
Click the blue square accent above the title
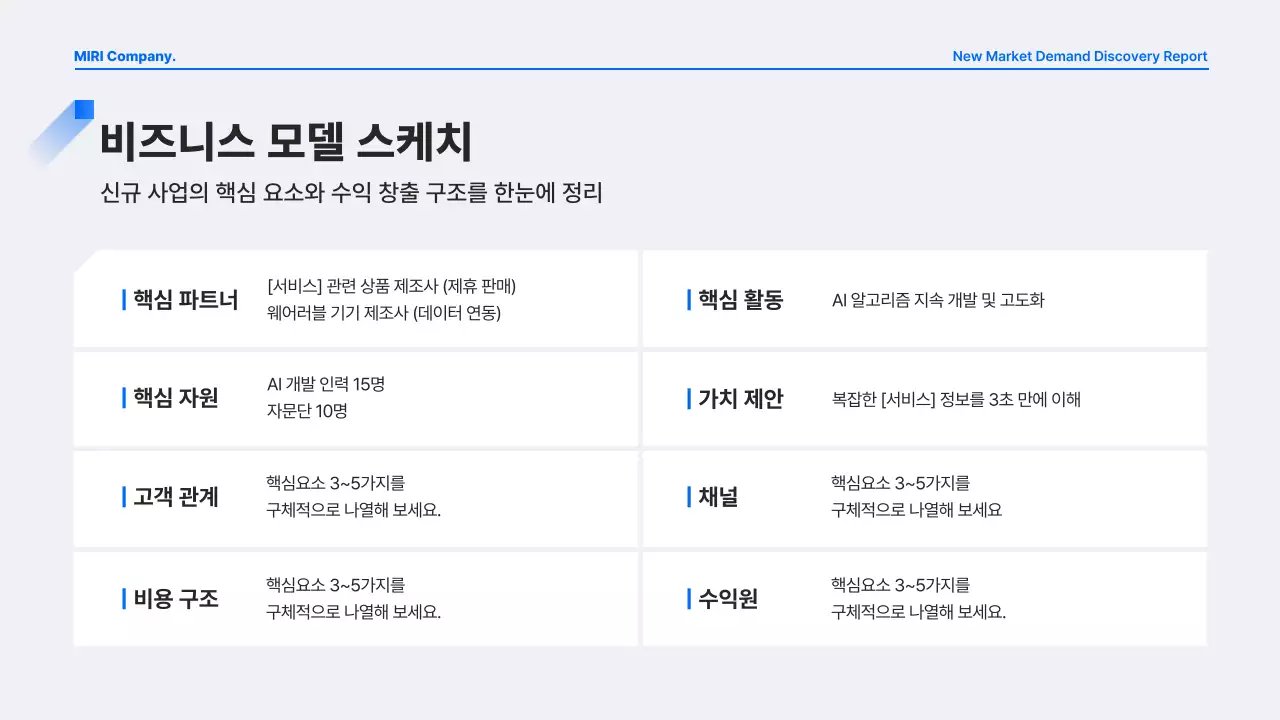pyautogui.click(x=84, y=110)
